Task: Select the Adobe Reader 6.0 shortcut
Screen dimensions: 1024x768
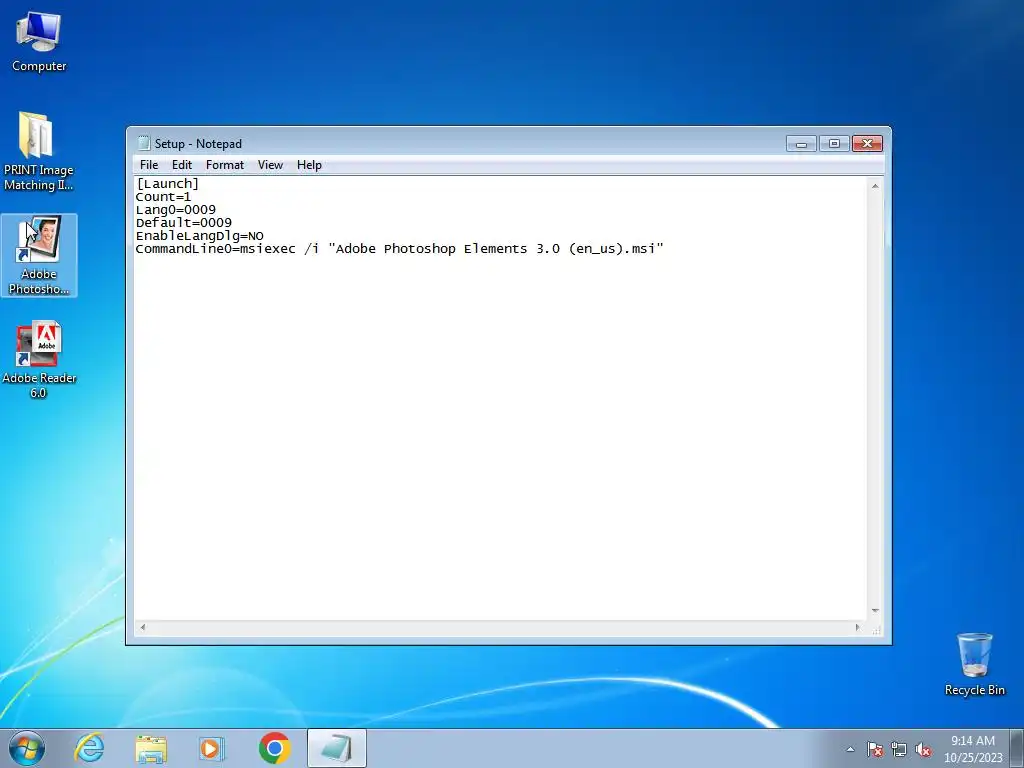Action: 39,359
